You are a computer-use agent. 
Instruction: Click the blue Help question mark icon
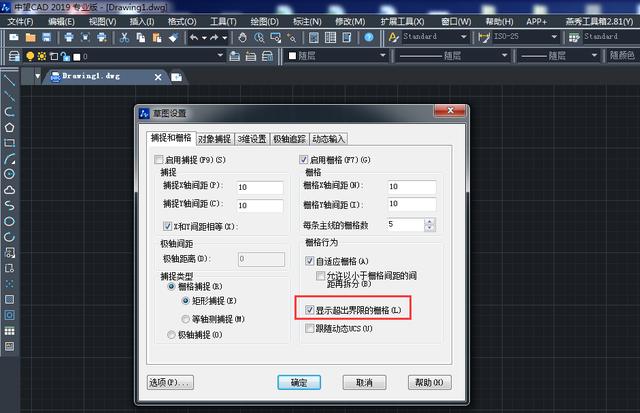tap(369, 38)
